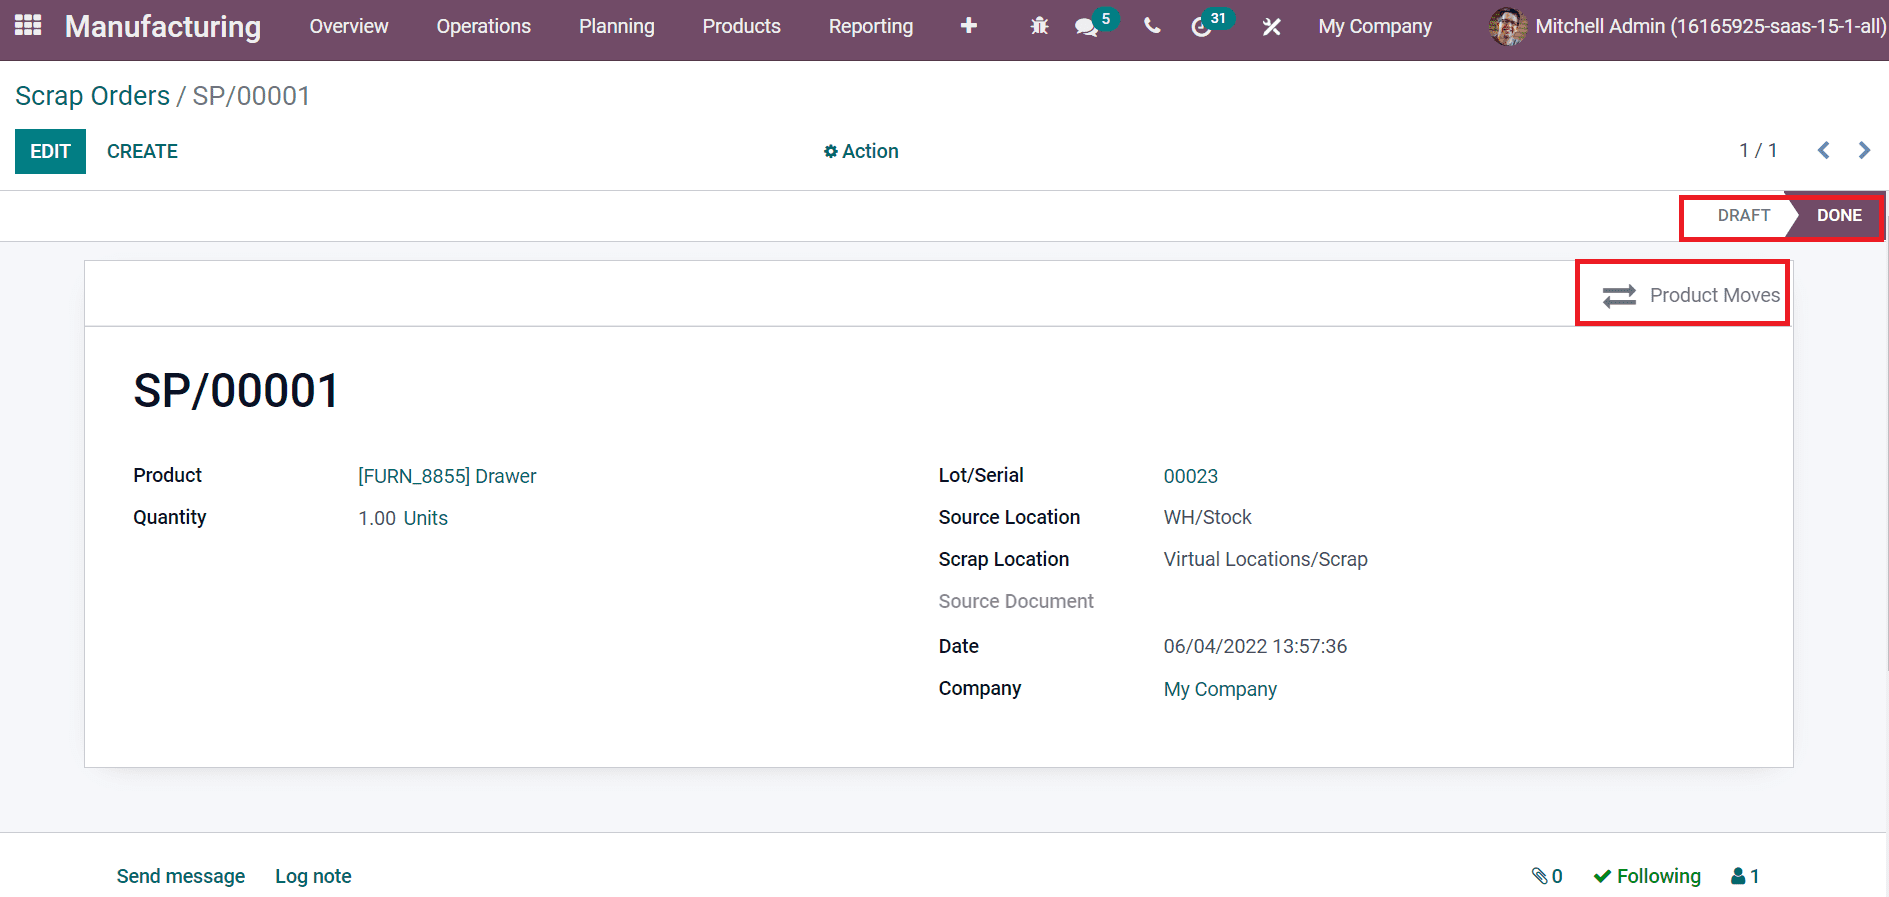Click the EDIT button

[x=50, y=151]
